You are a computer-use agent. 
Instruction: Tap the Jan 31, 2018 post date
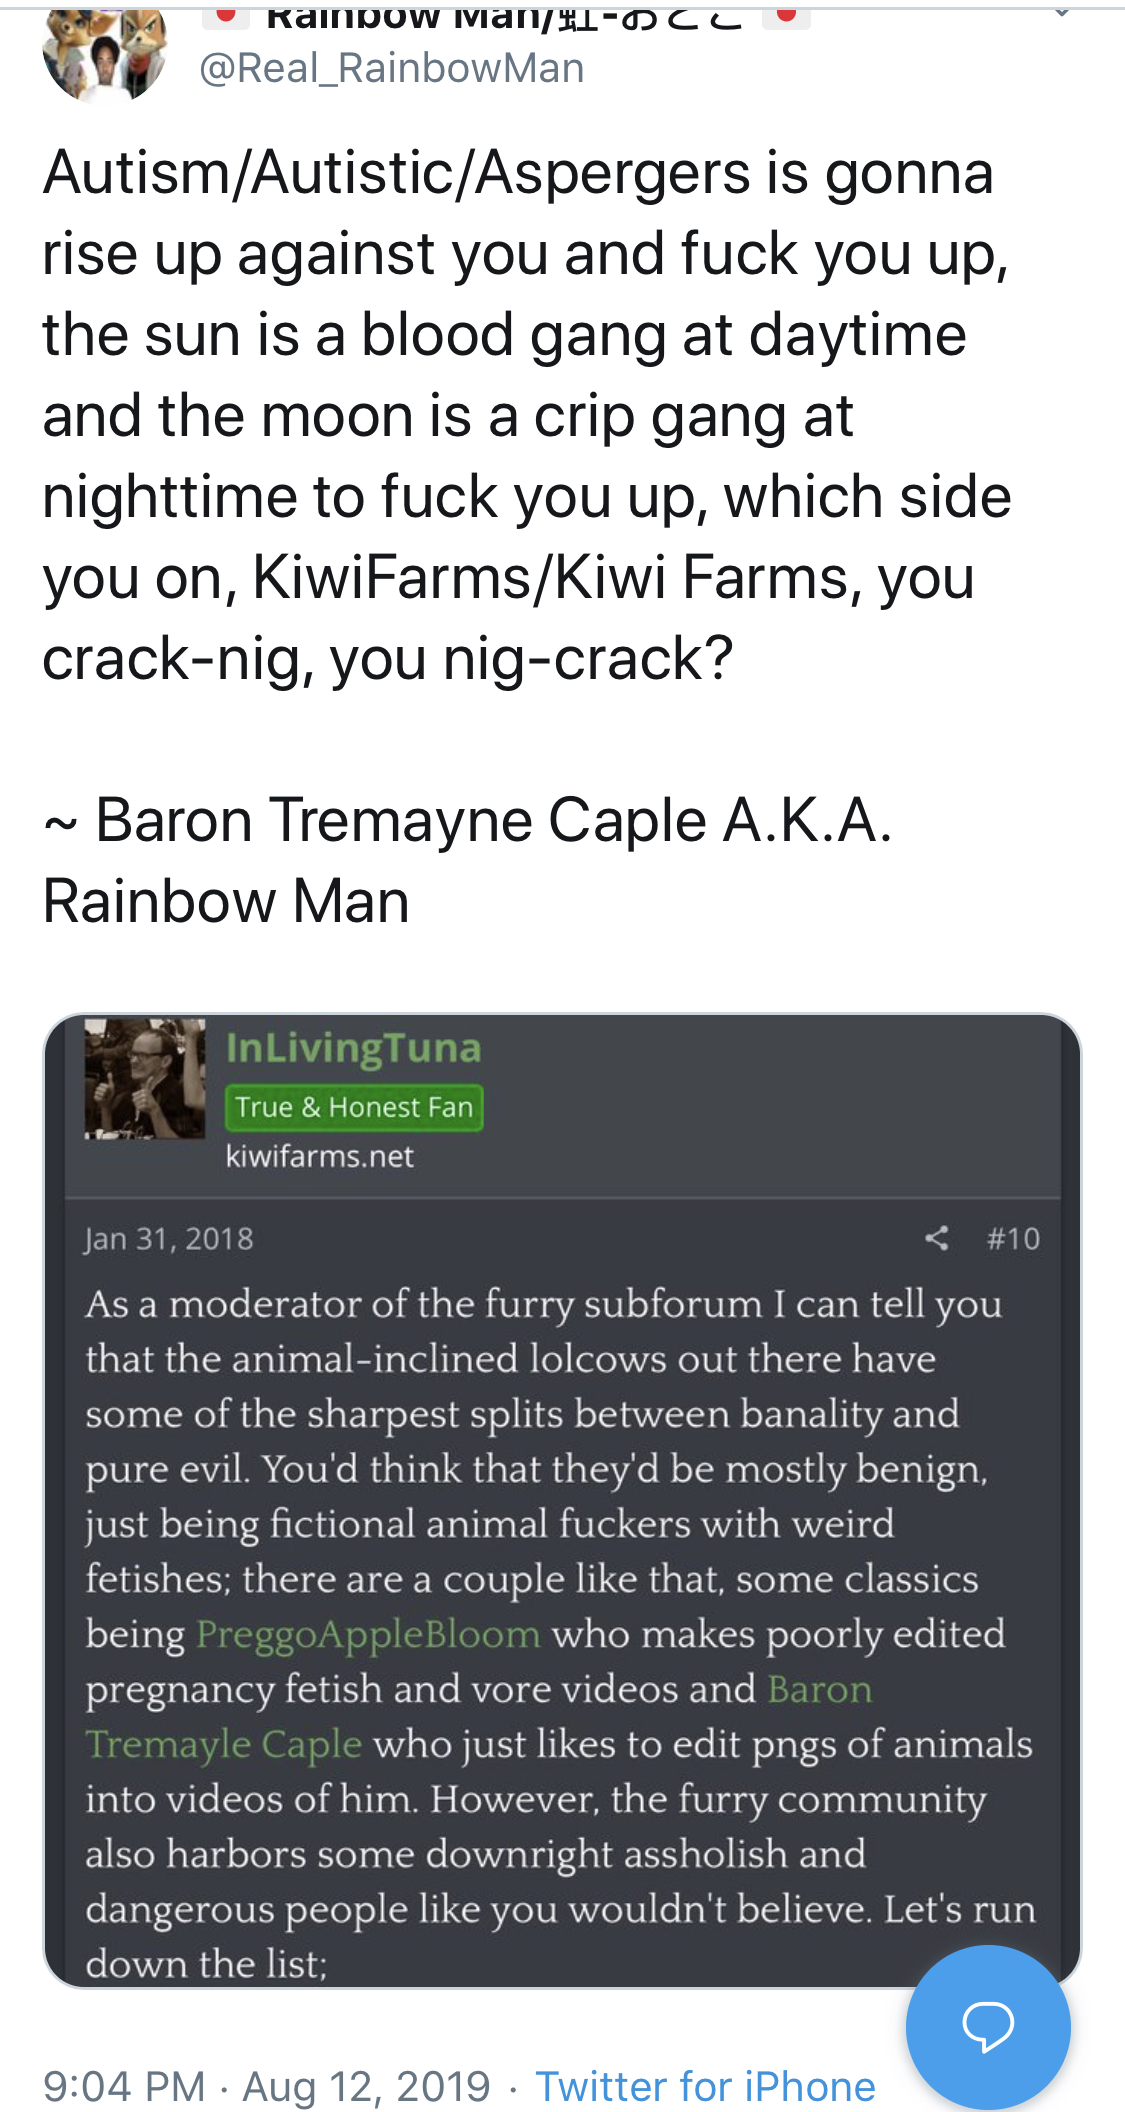coord(169,1239)
